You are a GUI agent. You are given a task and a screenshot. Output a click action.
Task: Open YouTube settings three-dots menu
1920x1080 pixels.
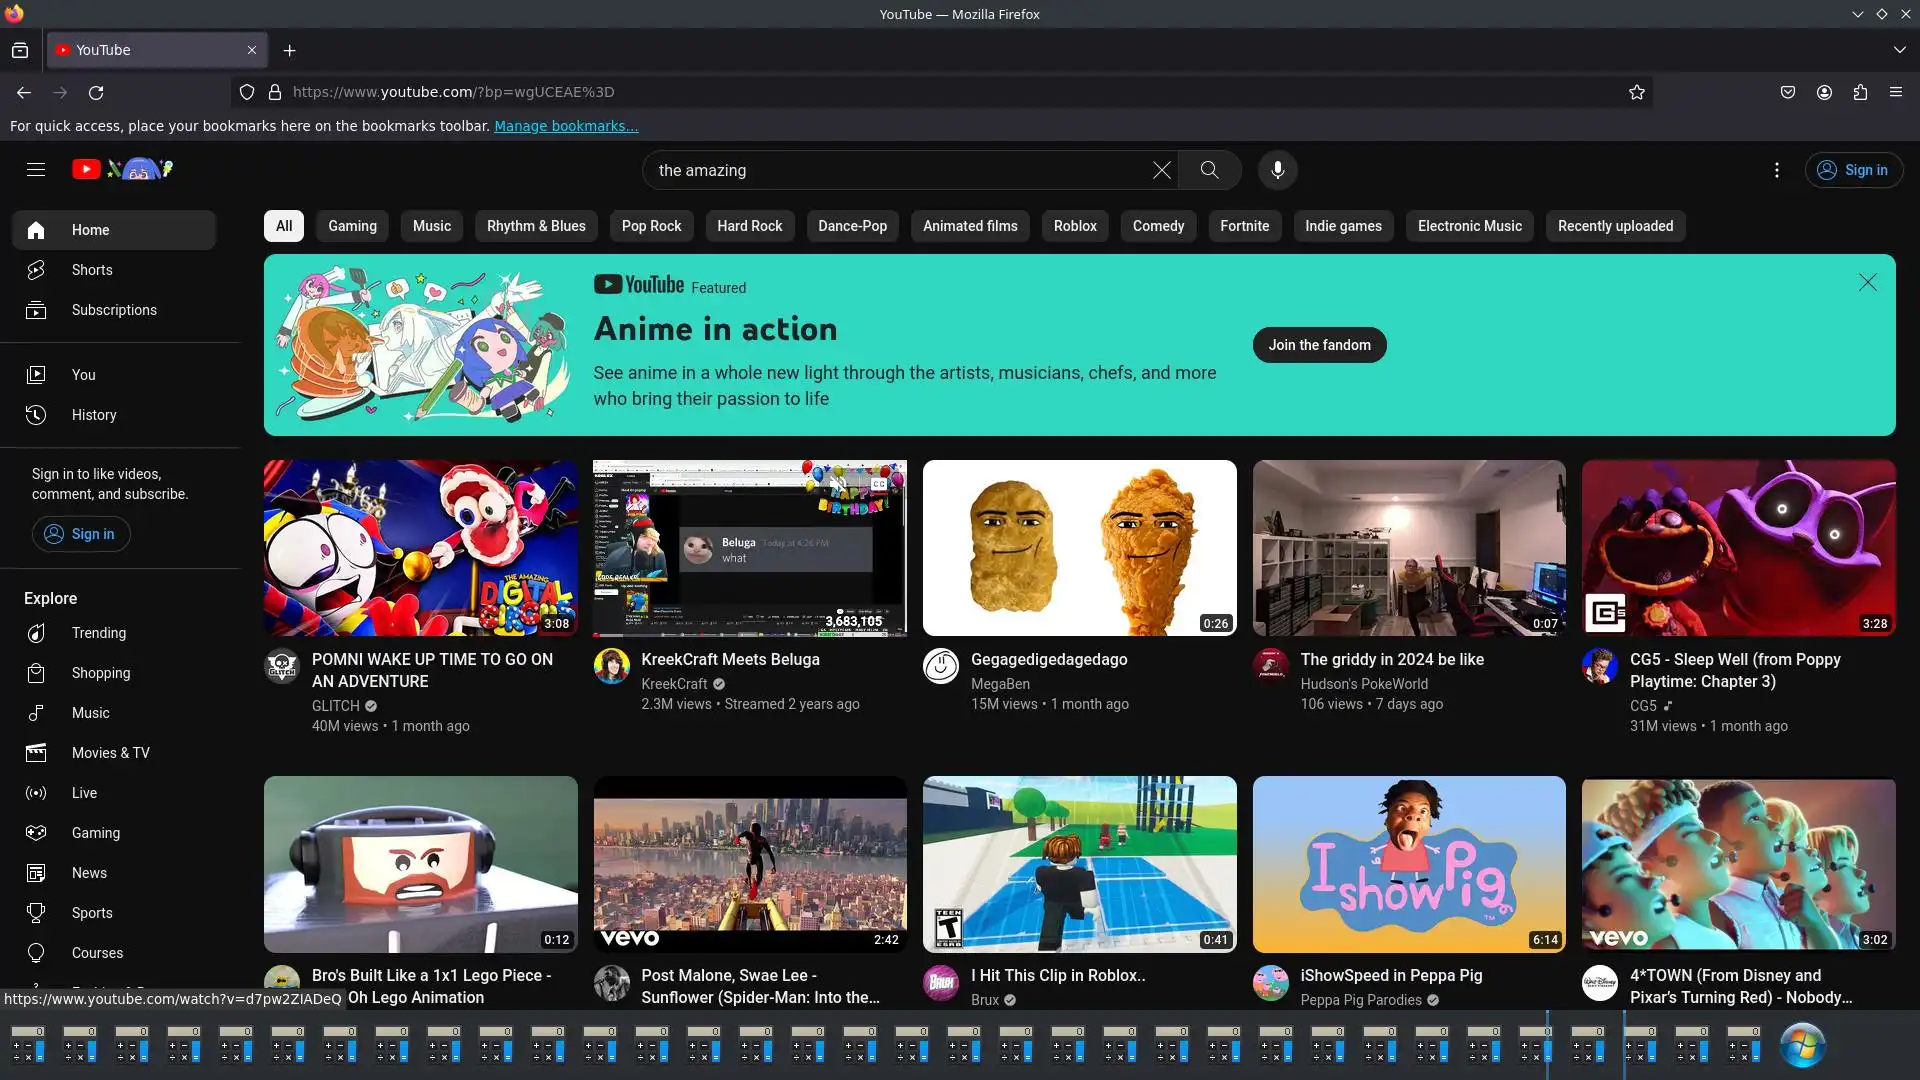point(1776,170)
